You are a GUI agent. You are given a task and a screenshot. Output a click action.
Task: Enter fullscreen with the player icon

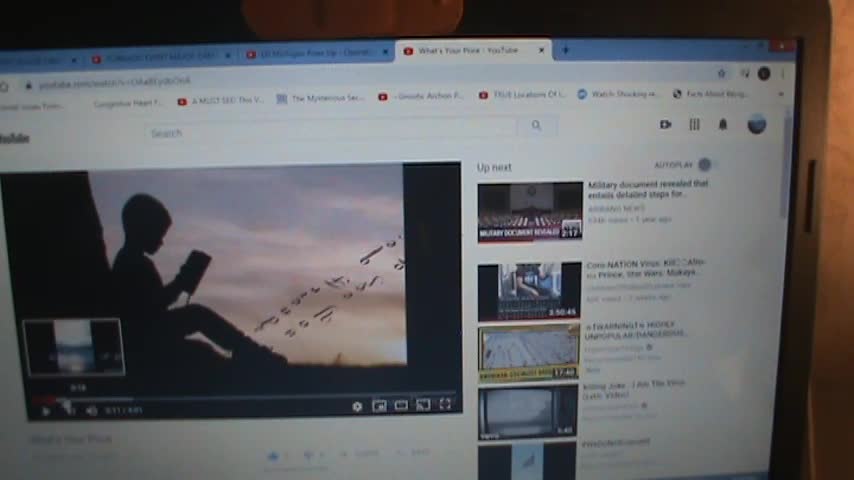tap(446, 404)
